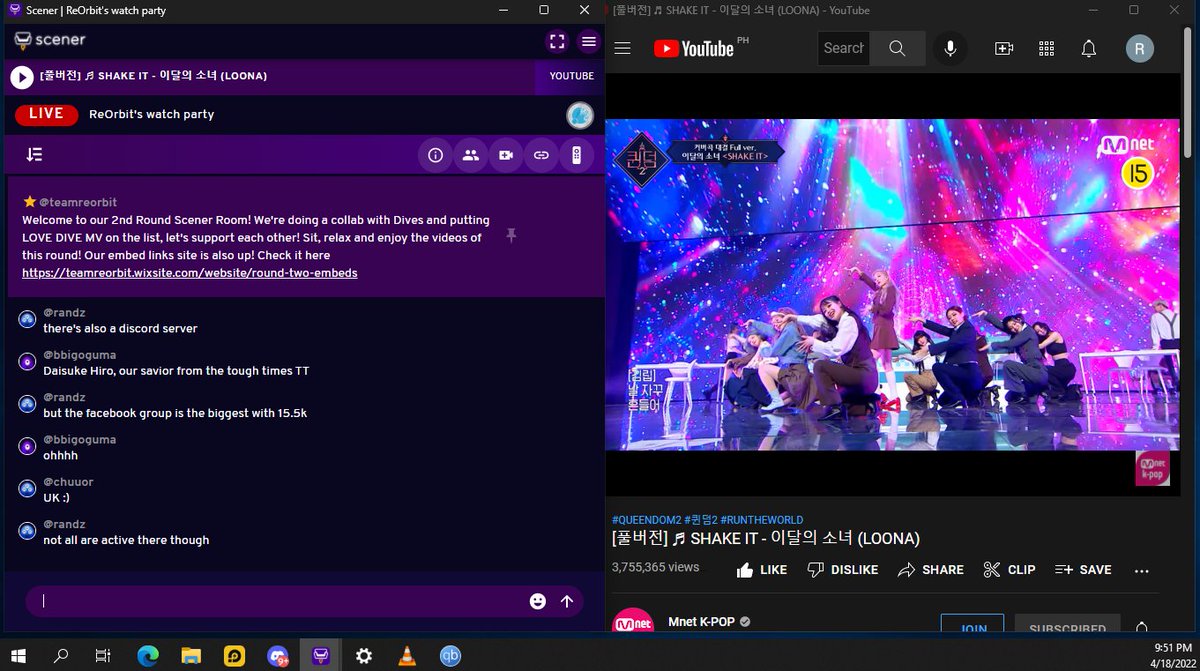1200x671 pixels.
Task: Open File Explorer from taskbar
Action: click(191, 656)
